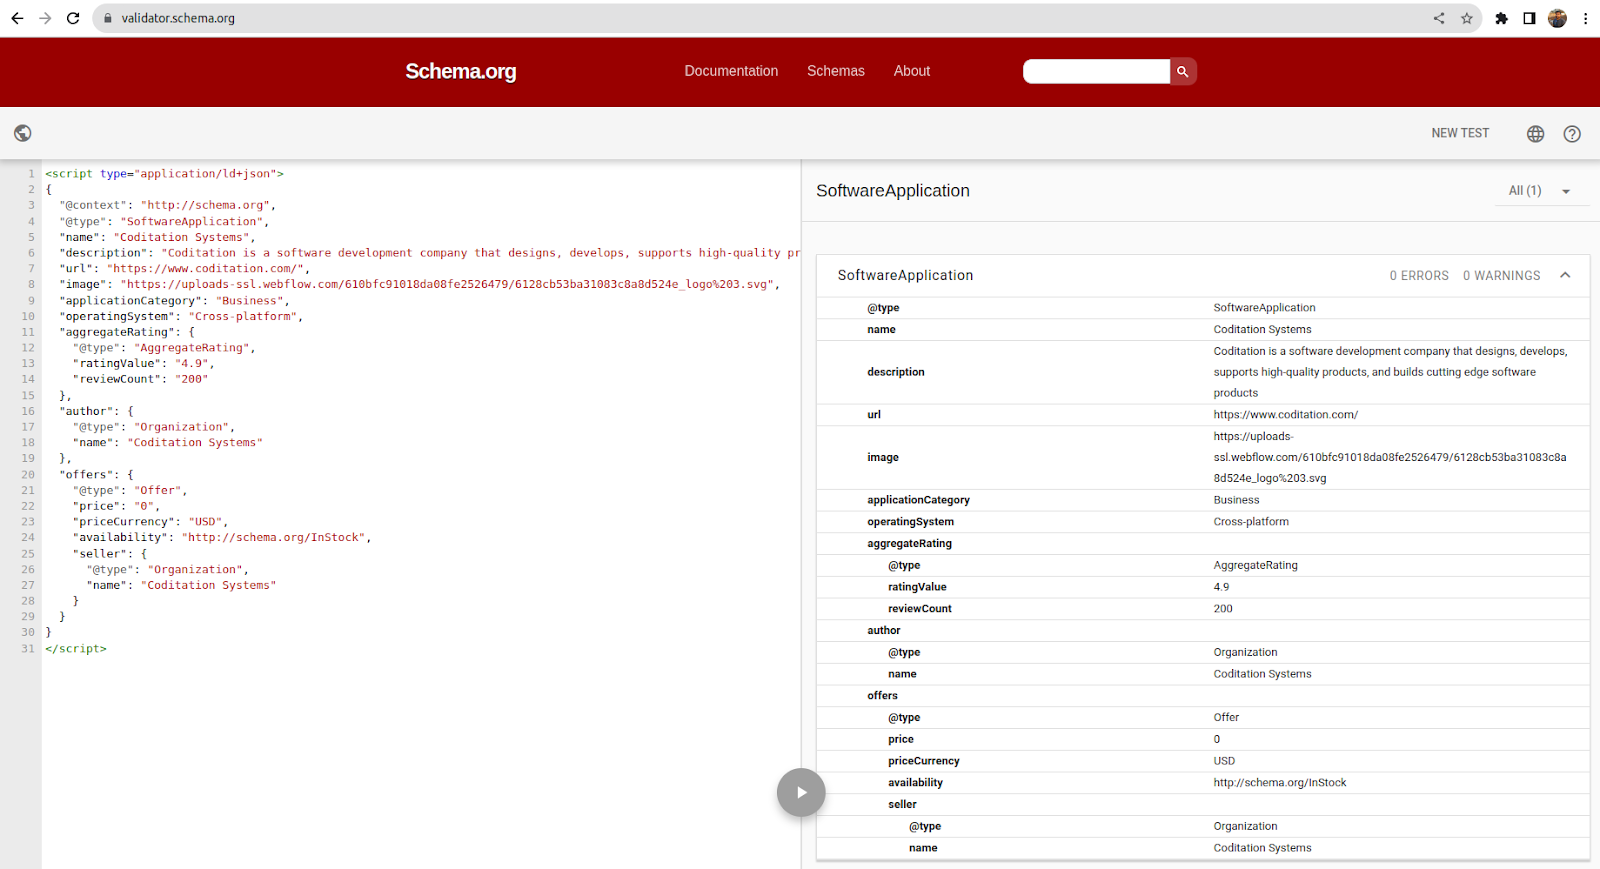This screenshot has width=1600, height=869.
Task: Click the author property label
Action: point(884,631)
